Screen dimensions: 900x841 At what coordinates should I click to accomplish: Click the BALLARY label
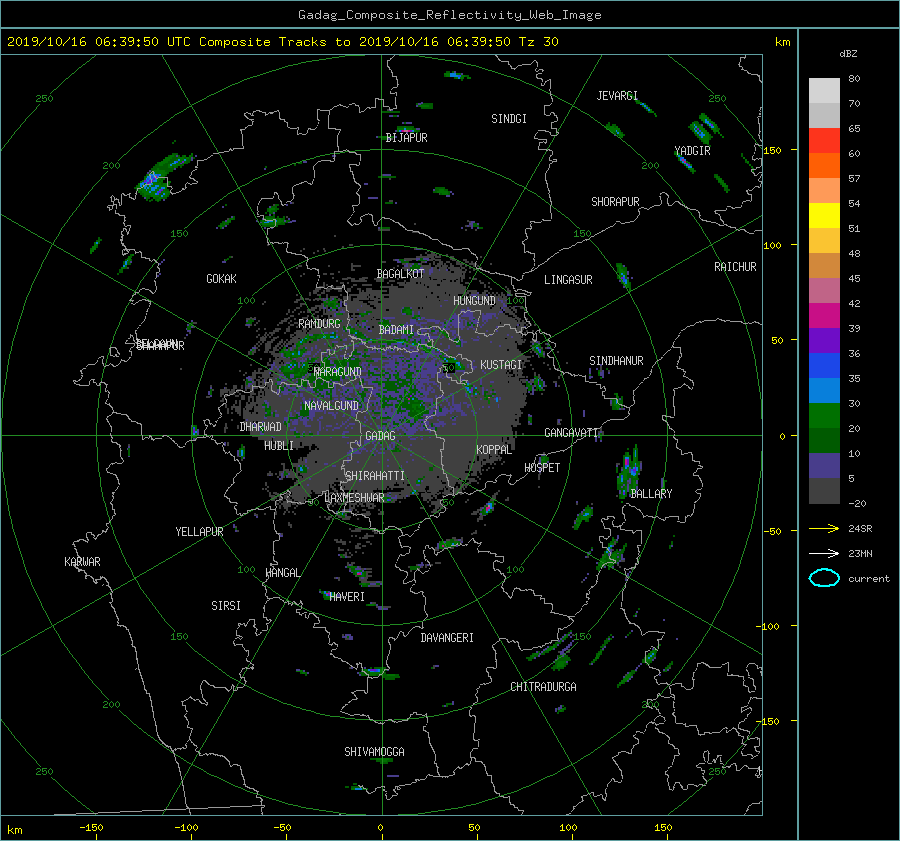pos(651,494)
